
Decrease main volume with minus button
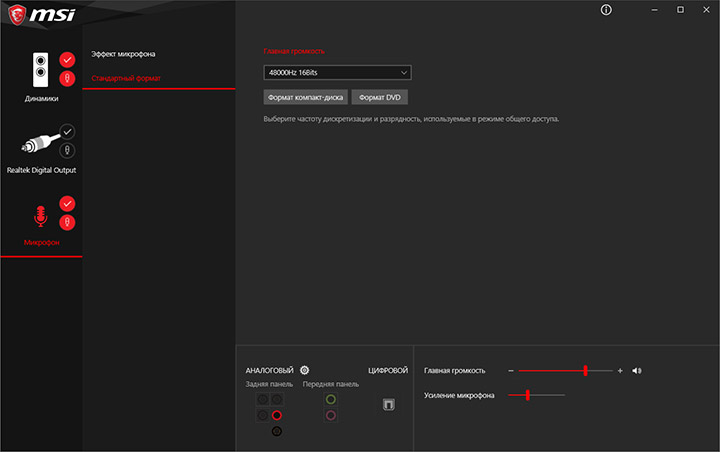511,371
